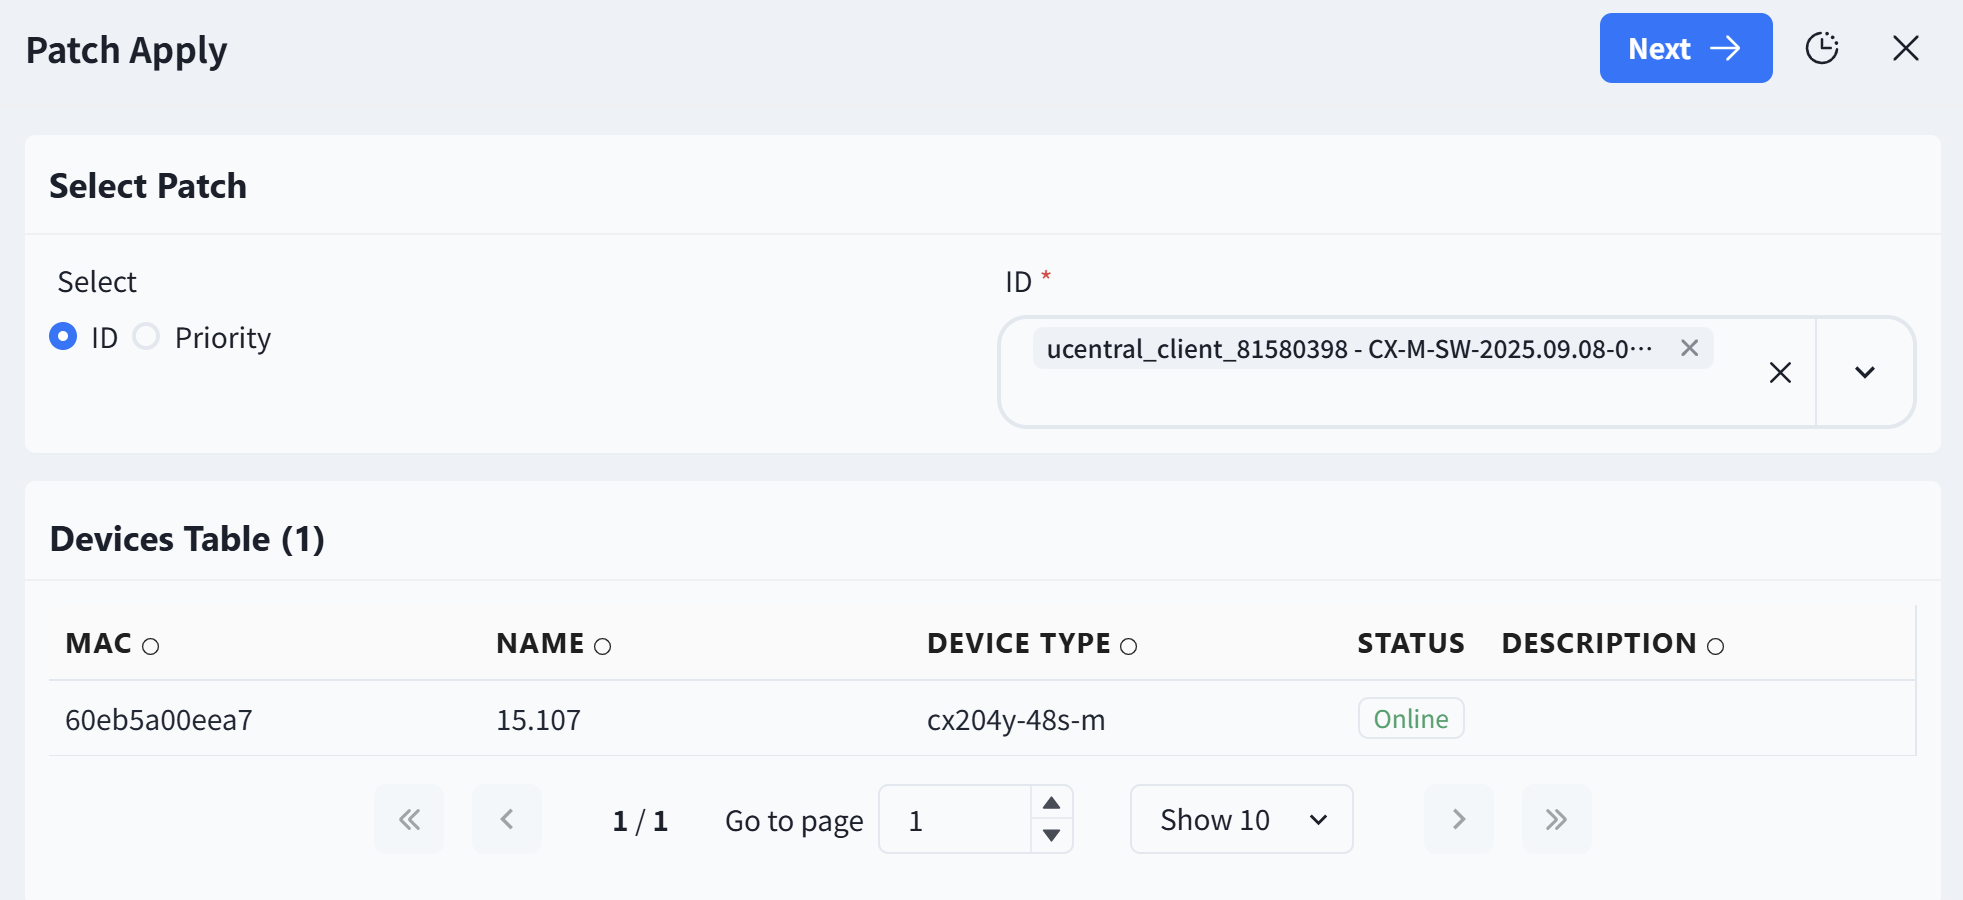Image resolution: width=1963 pixels, height=900 pixels.
Task: Click the Next button
Action: pyautogui.click(x=1685, y=48)
